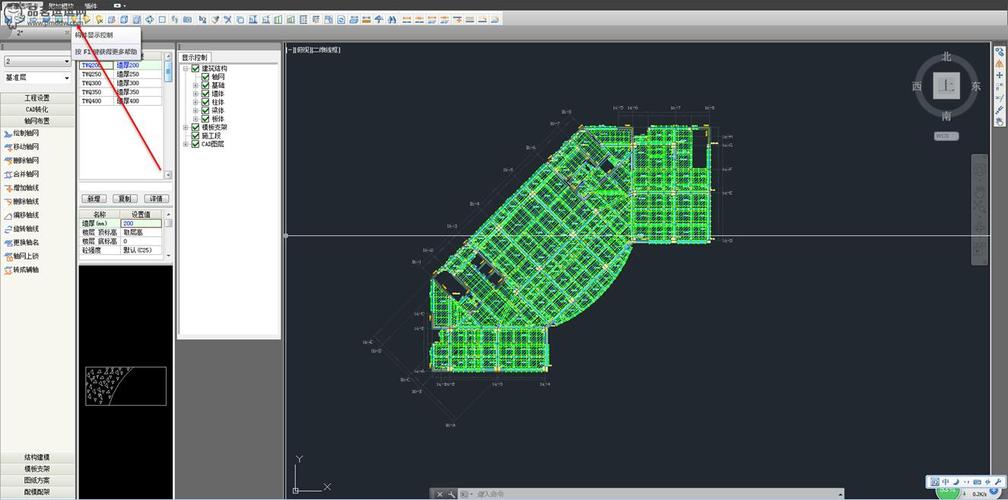Toggle the 梁体 visibility checkbox
This screenshot has height=500, width=1008.
pyautogui.click(x=206, y=111)
